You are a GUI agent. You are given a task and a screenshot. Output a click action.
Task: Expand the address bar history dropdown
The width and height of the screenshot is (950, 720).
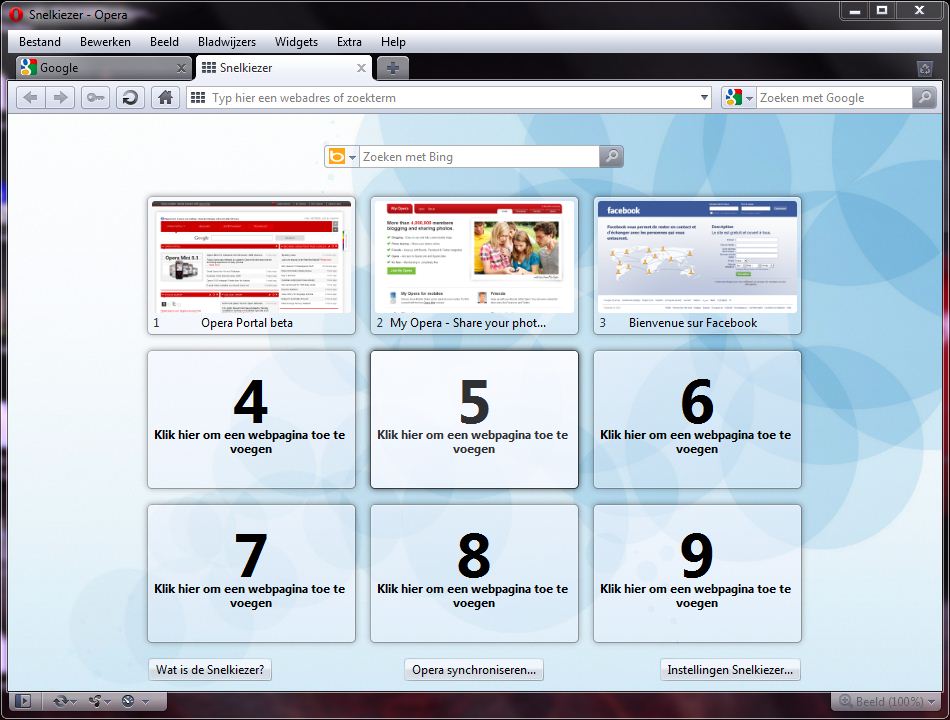coord(704,98)
